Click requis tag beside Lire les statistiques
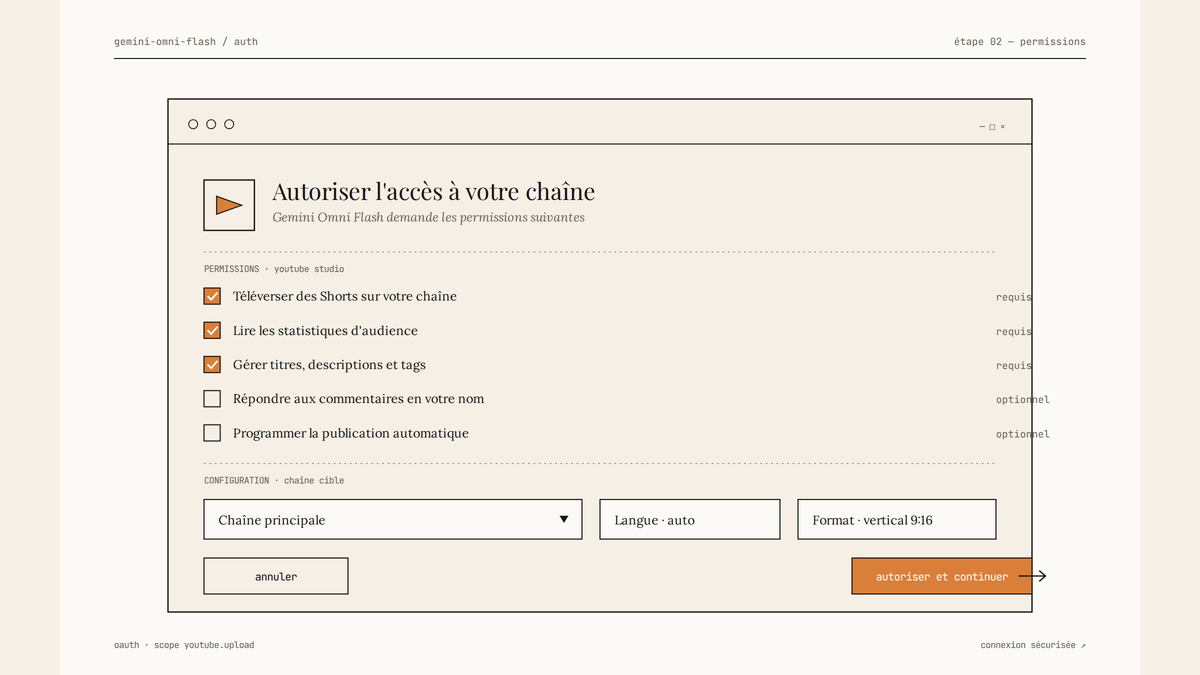Image resolution: width=1200 pixels, height=675 pixels. pos(1014,331)
